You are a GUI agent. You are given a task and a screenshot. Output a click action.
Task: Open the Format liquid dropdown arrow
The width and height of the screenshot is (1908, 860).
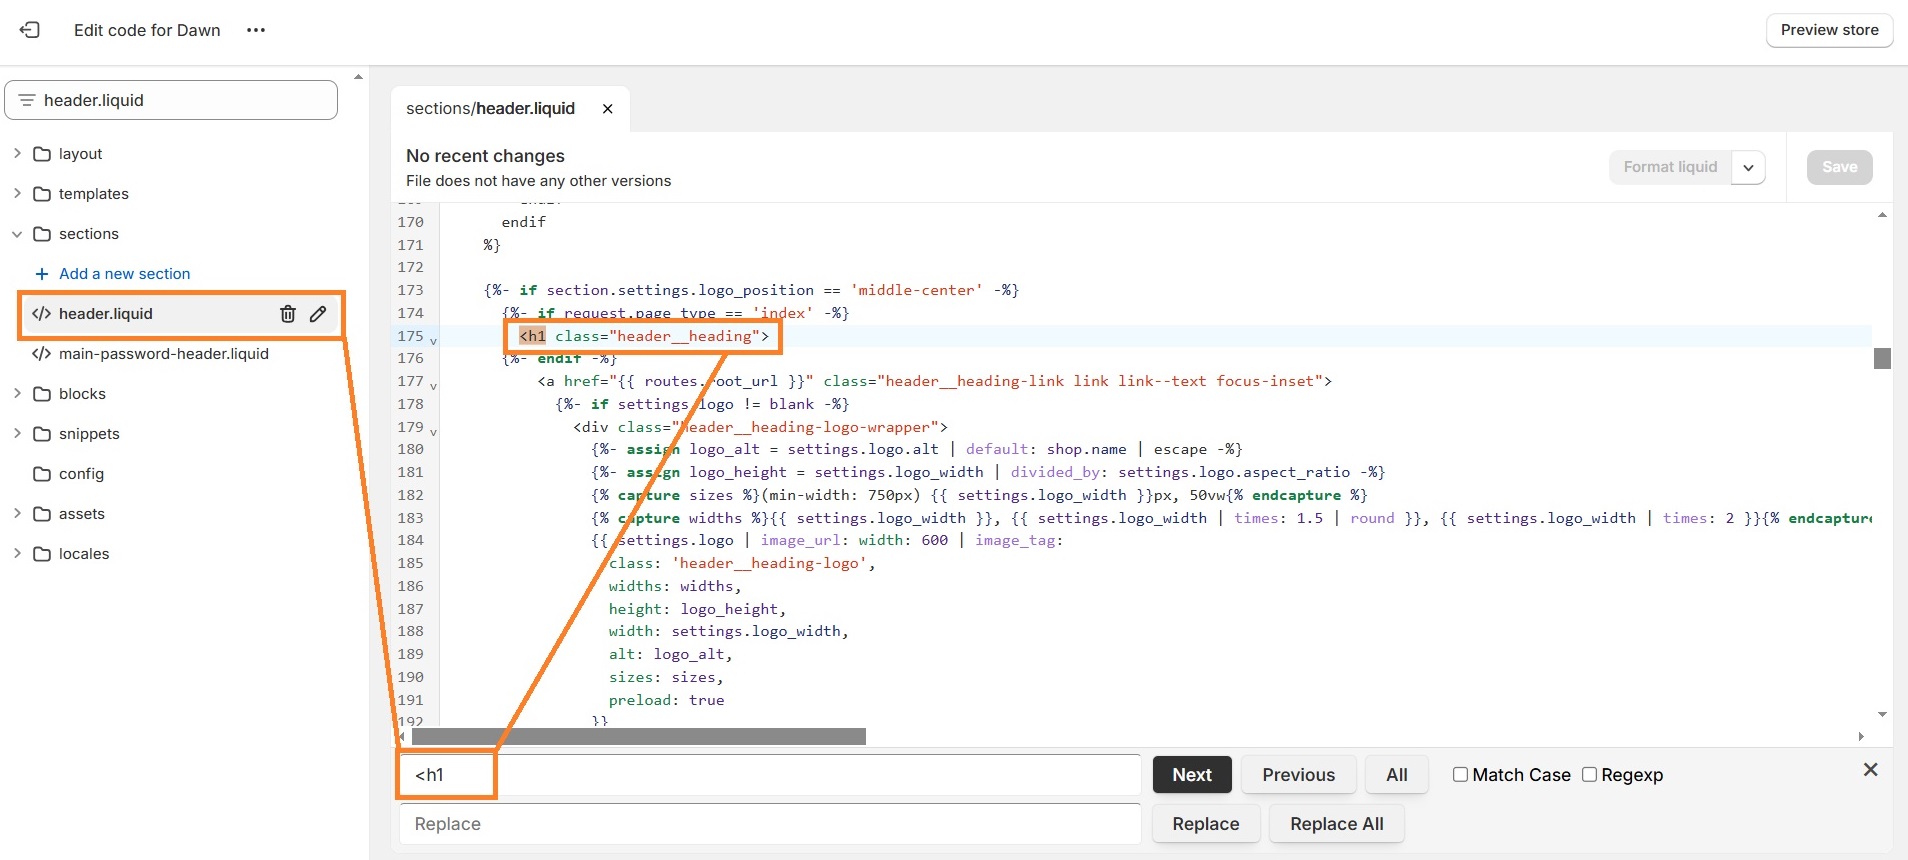[x=1748, y=167]
